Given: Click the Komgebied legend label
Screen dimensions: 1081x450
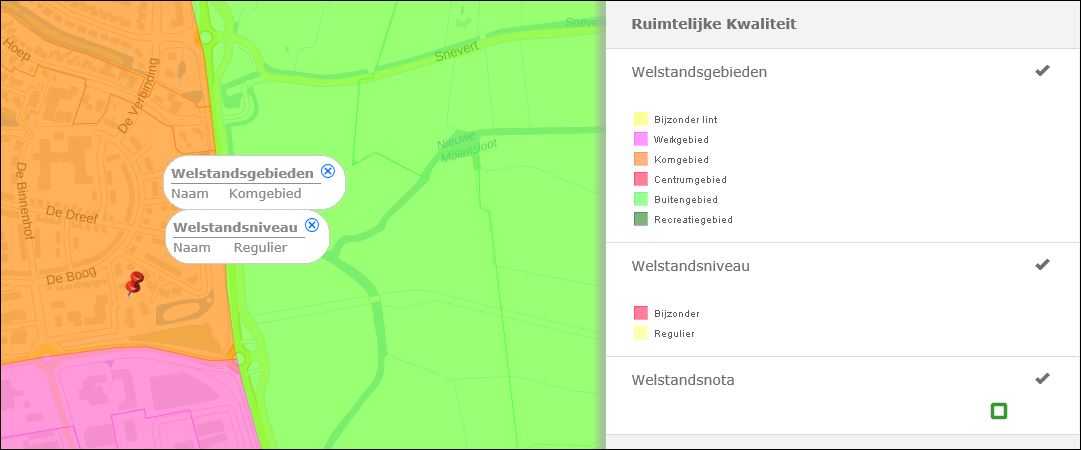Looking at the screenshot, I should click(x=681, y=160).
